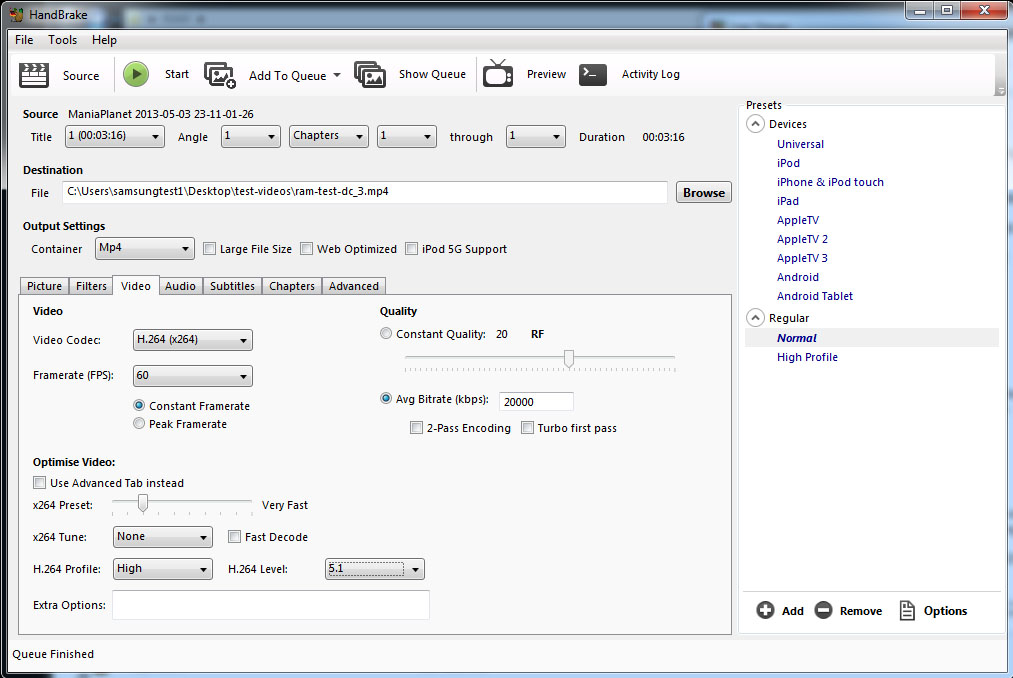Adjust the x264 Preset slider

[142, 504]
